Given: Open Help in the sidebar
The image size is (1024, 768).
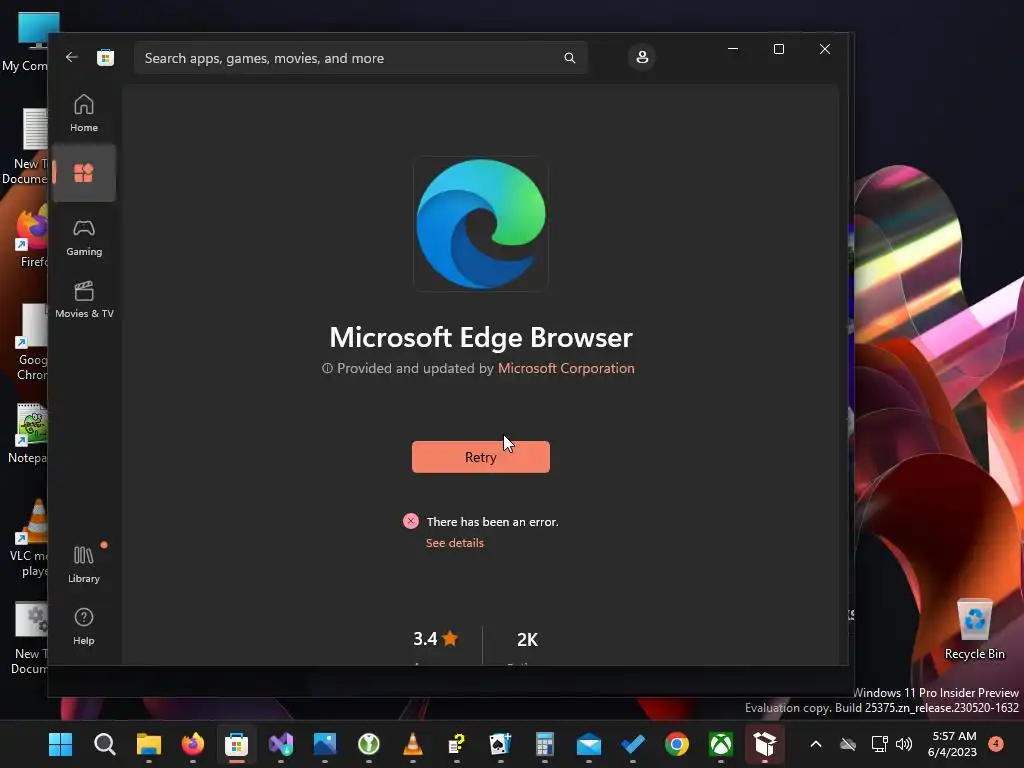Looking at the screenshot, I should pos(84,627).
